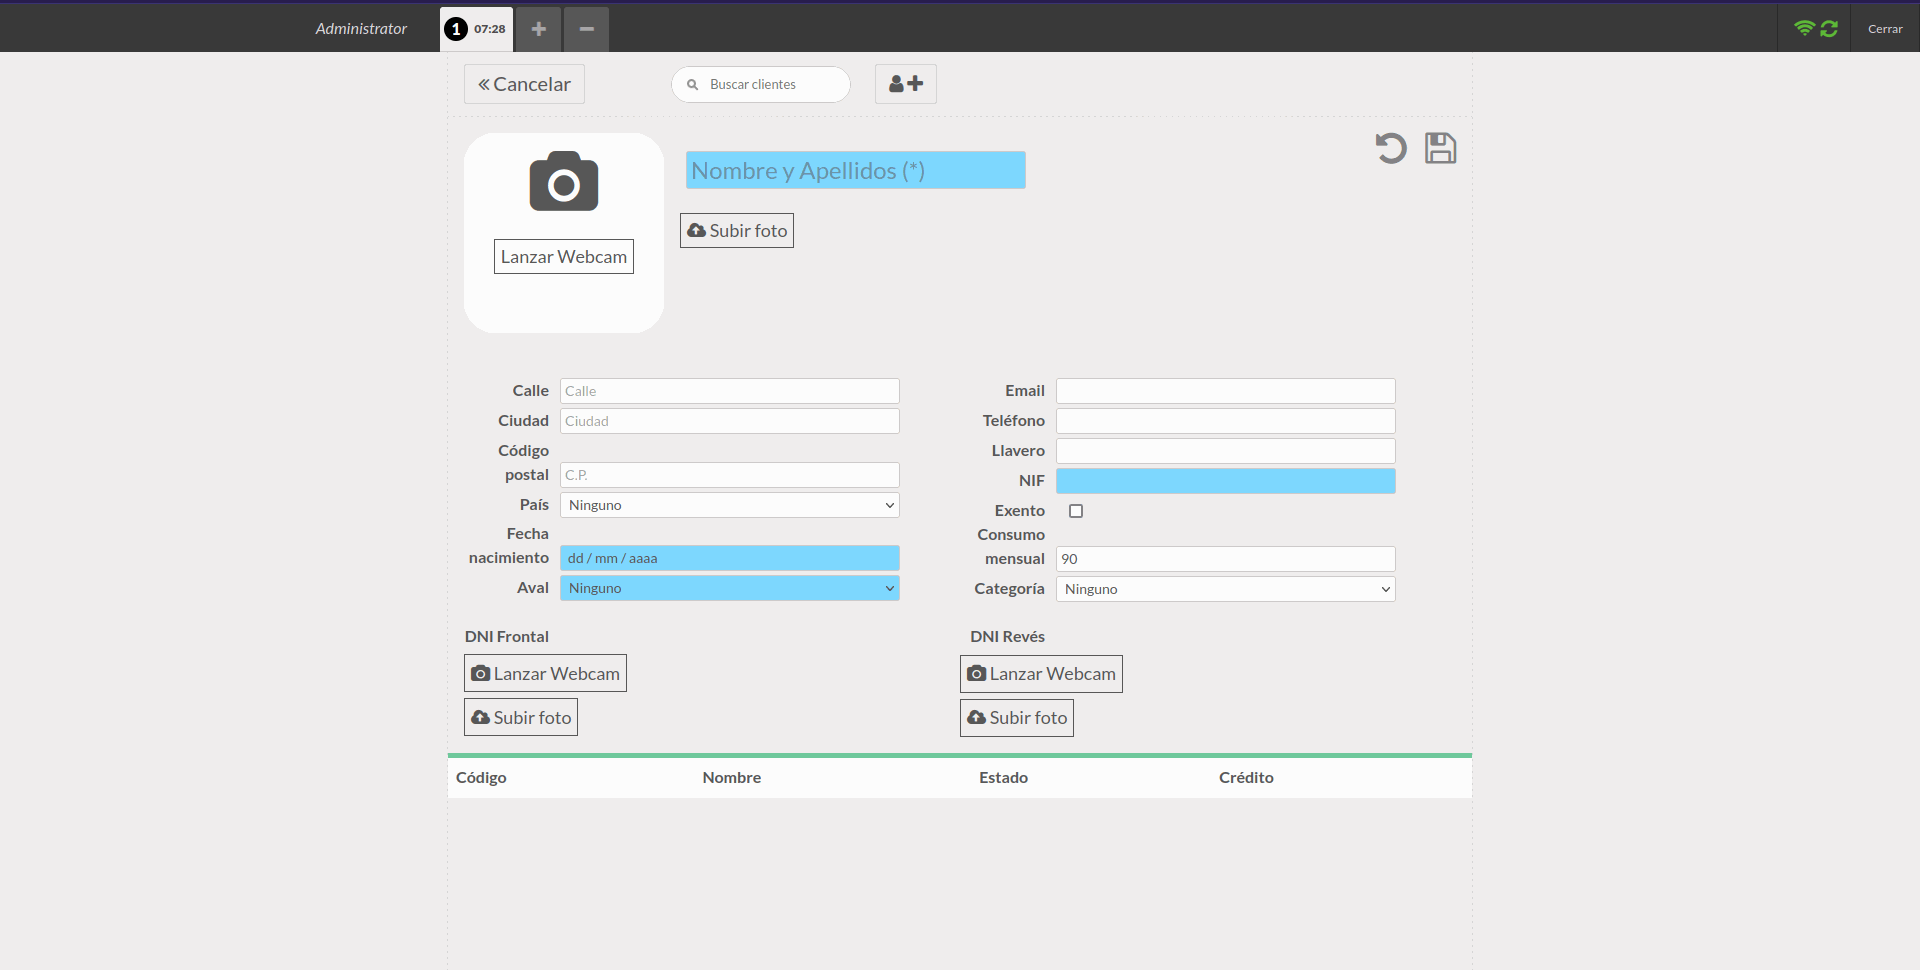Image resolution: width=1920 pixels, height=970 pixels.
Task: Click the add new customer icon
Action: 906,84
